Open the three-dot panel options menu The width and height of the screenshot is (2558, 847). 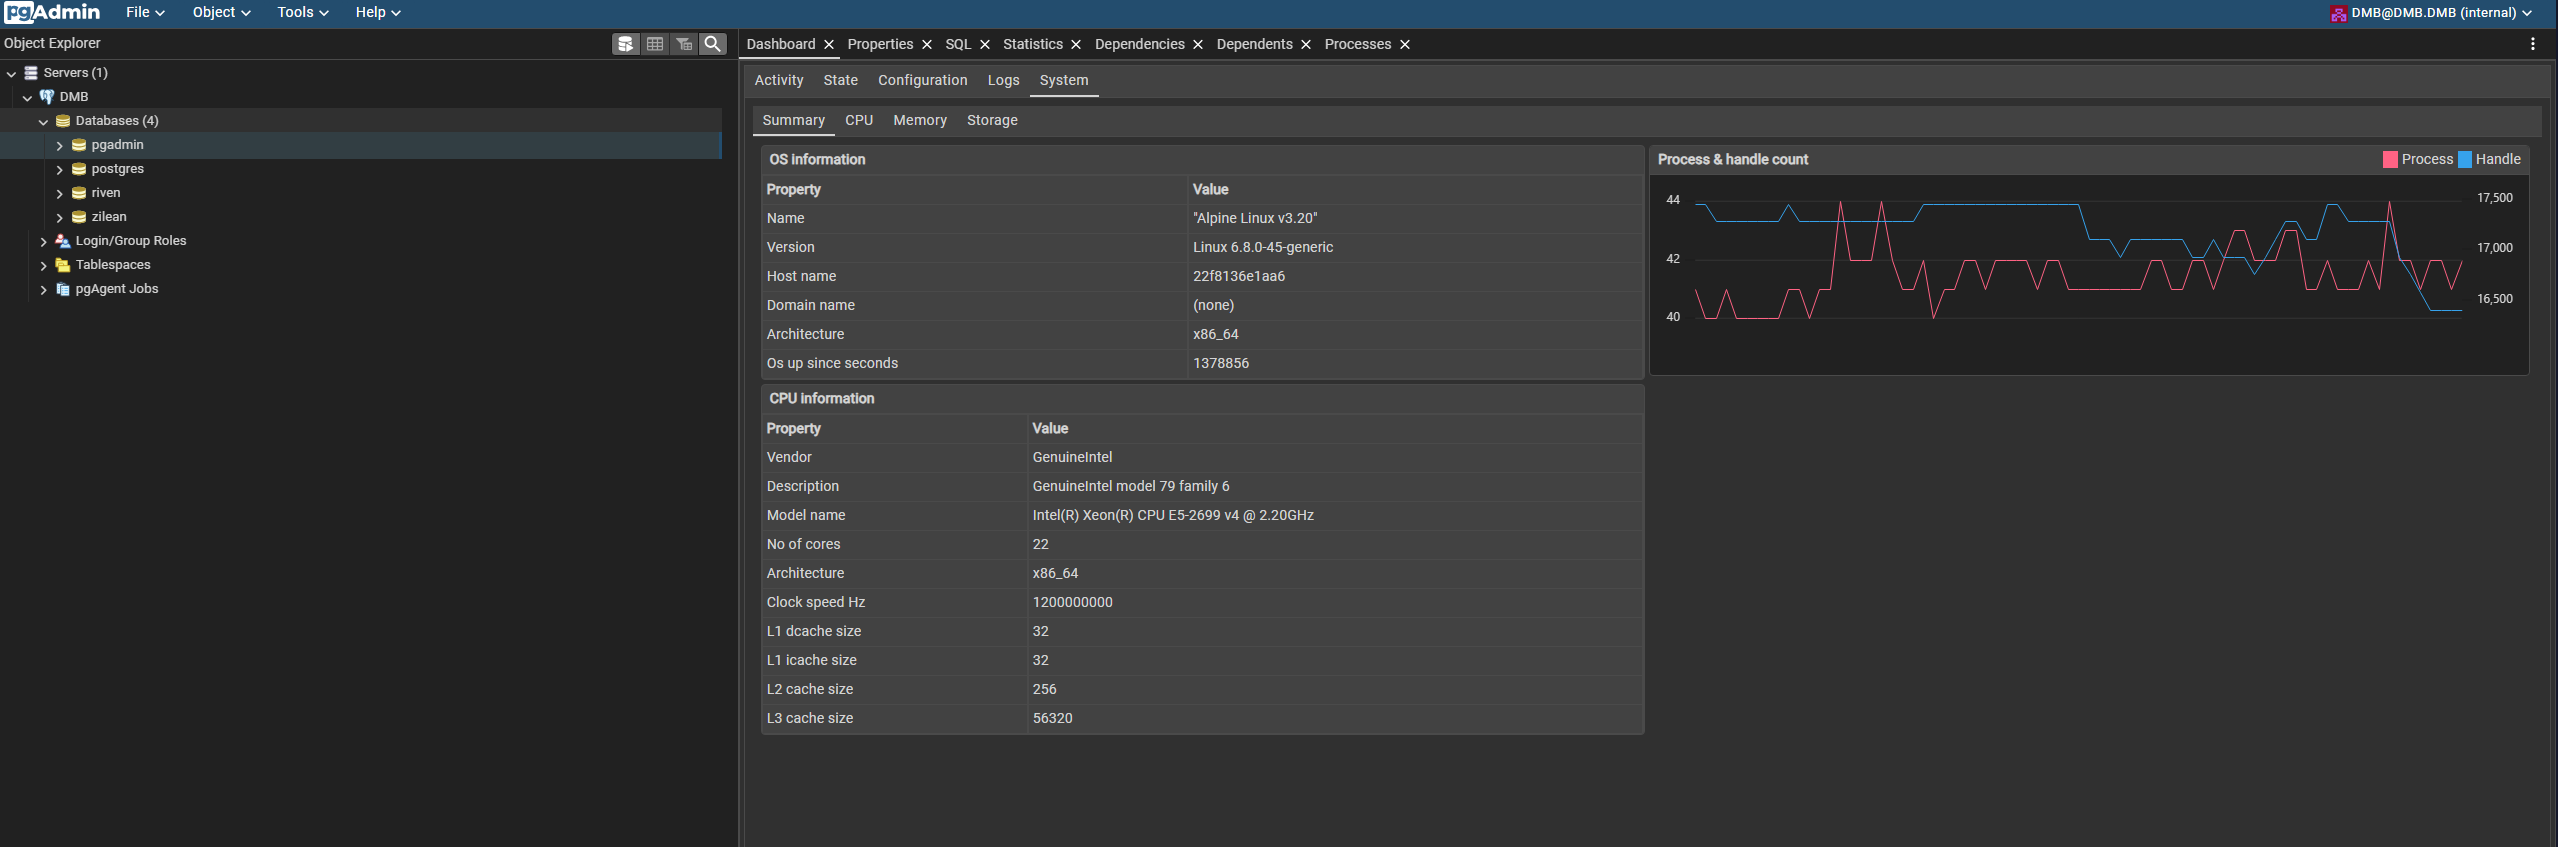pos(2533,44)
